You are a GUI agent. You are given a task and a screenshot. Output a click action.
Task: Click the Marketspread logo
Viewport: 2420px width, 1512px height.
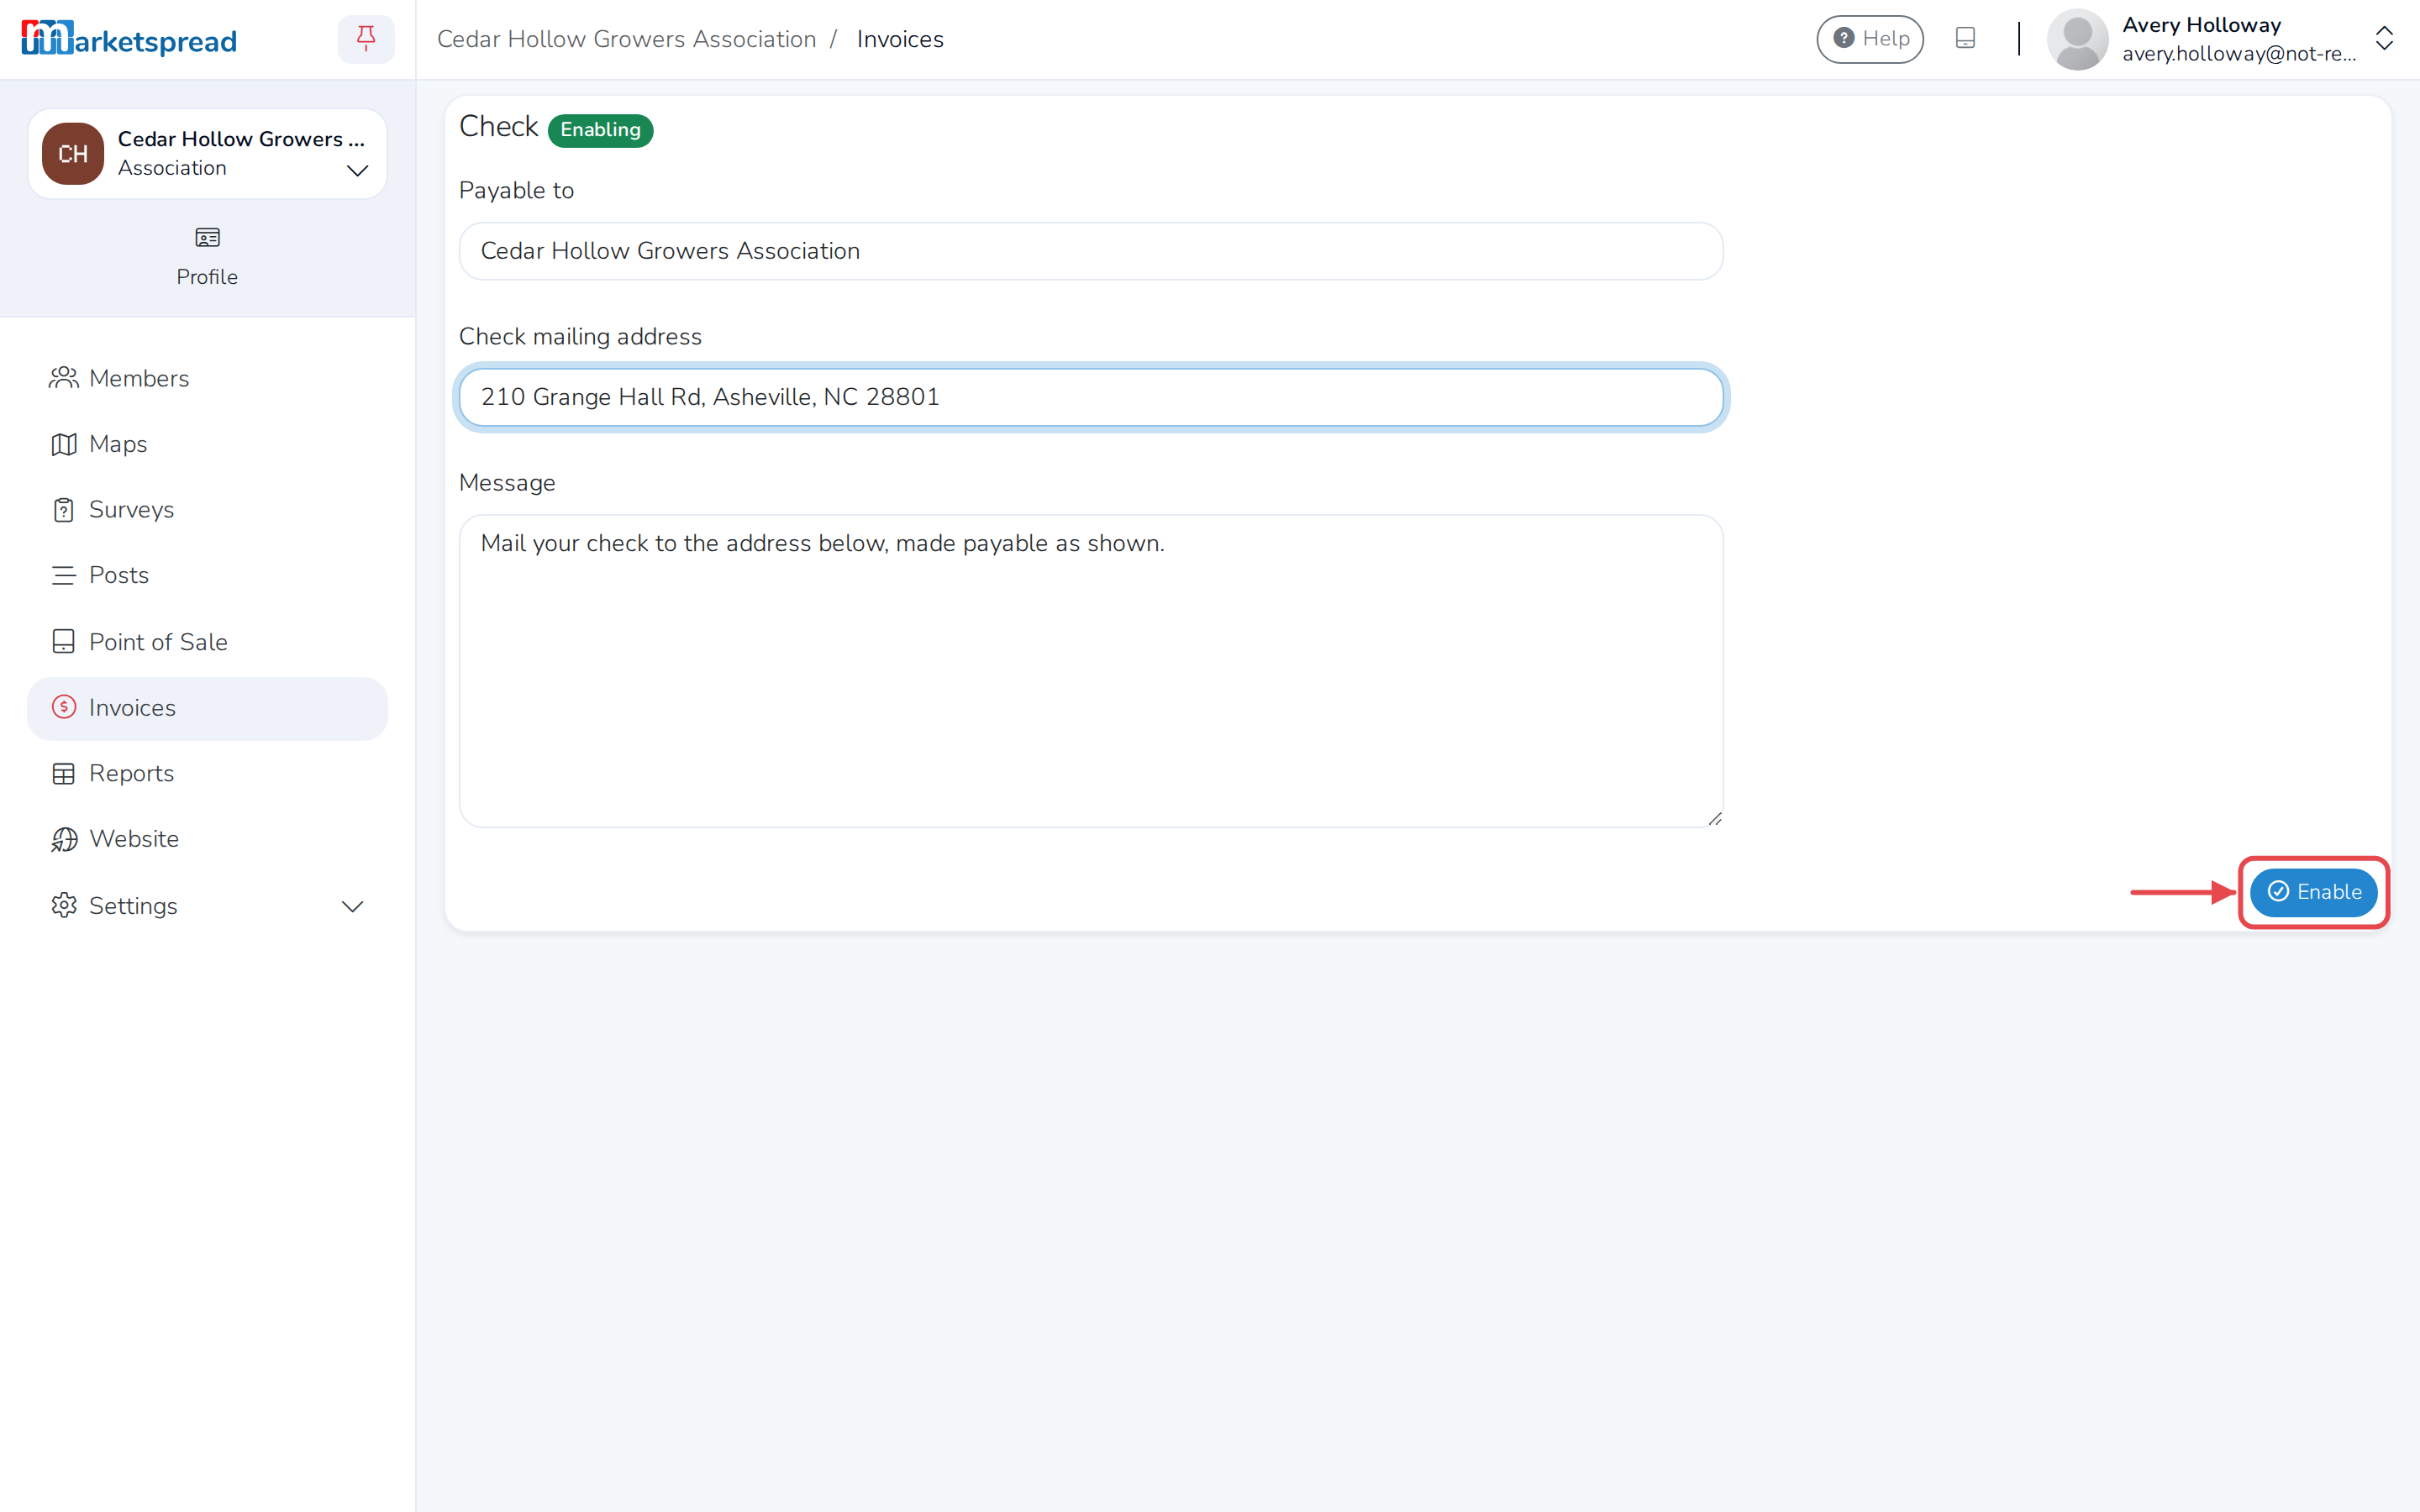[x=129, y=39]
